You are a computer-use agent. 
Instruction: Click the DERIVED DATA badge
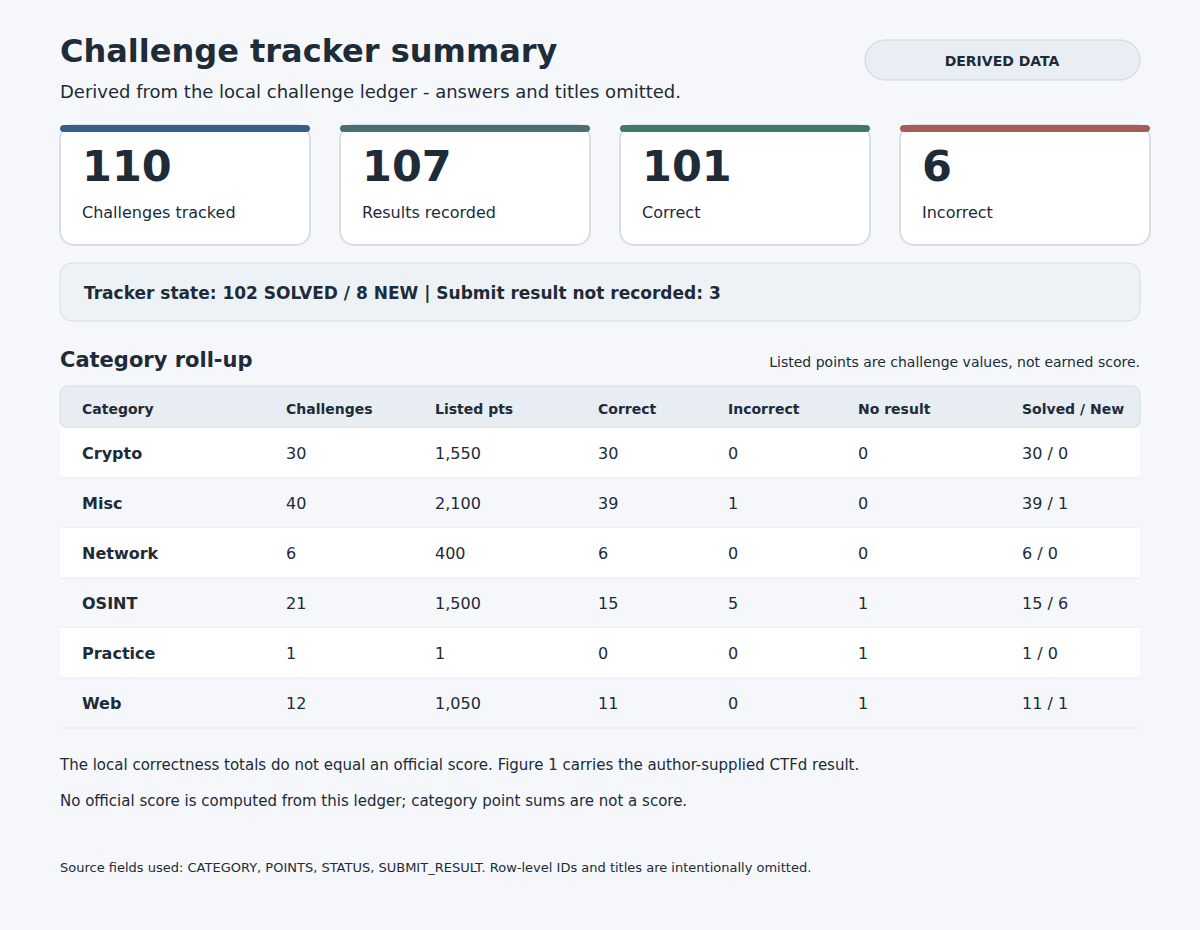[x=1002, y=60]
